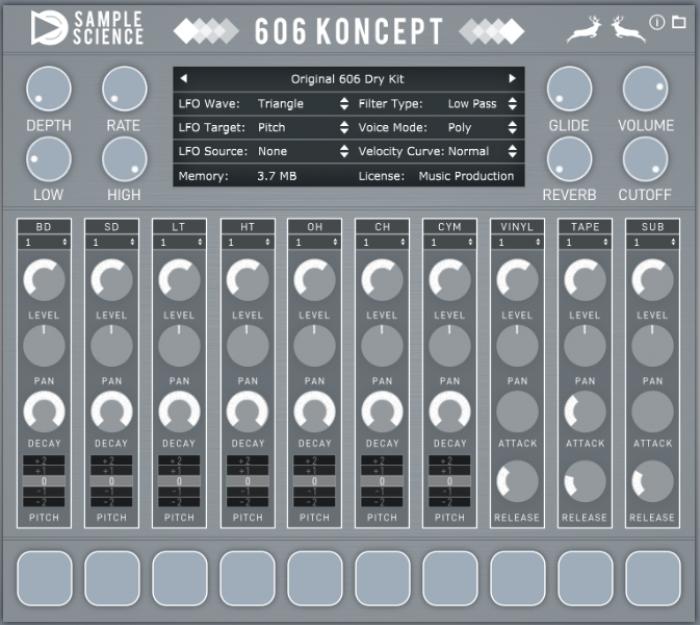
Task: Open the VINYL sample number selector
Action: pyautogui.click(x=517, y=242)
